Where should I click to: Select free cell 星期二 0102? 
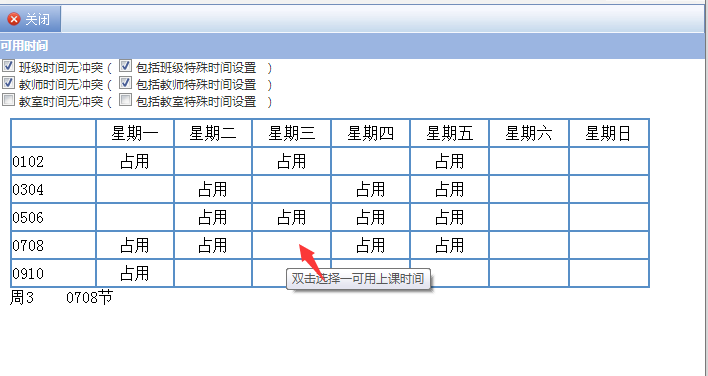213,161
